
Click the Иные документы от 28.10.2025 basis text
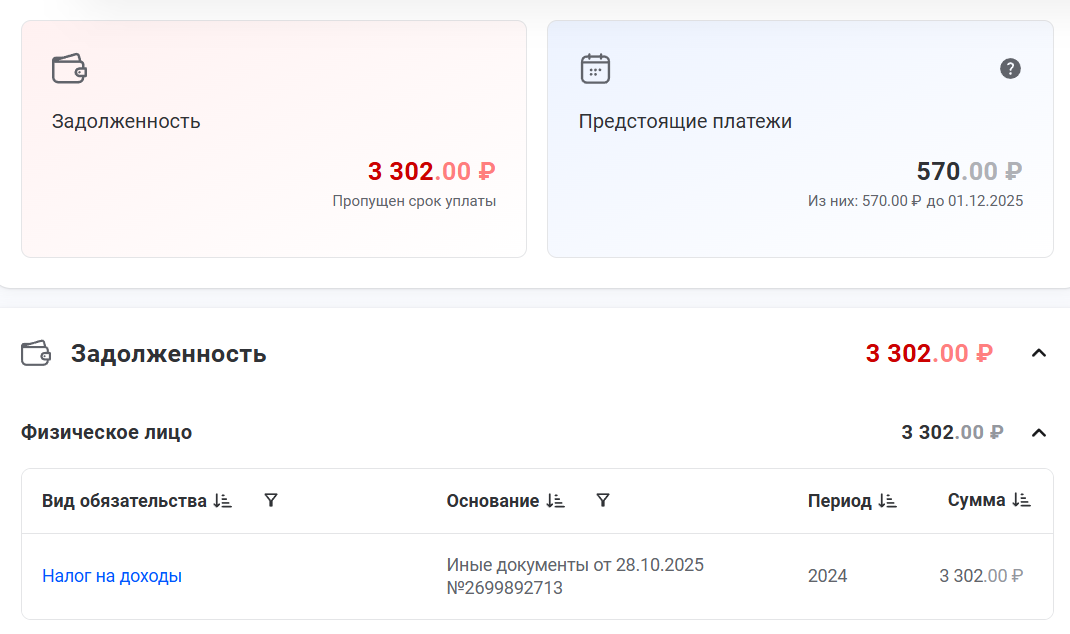pyautogui.click(x=575, y=566)
